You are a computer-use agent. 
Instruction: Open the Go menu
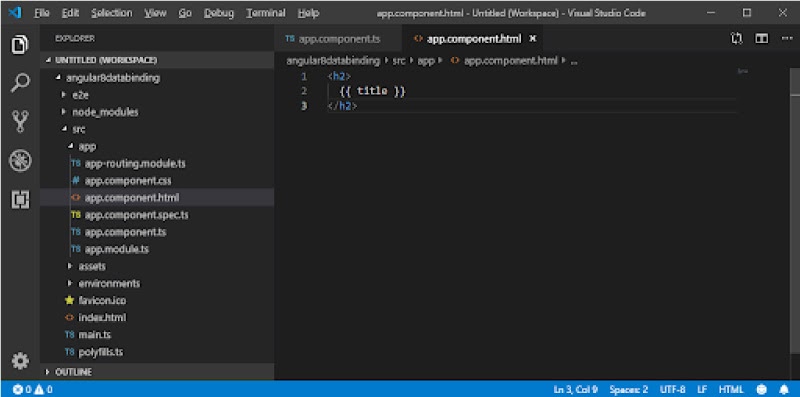(x=185, y=13)
